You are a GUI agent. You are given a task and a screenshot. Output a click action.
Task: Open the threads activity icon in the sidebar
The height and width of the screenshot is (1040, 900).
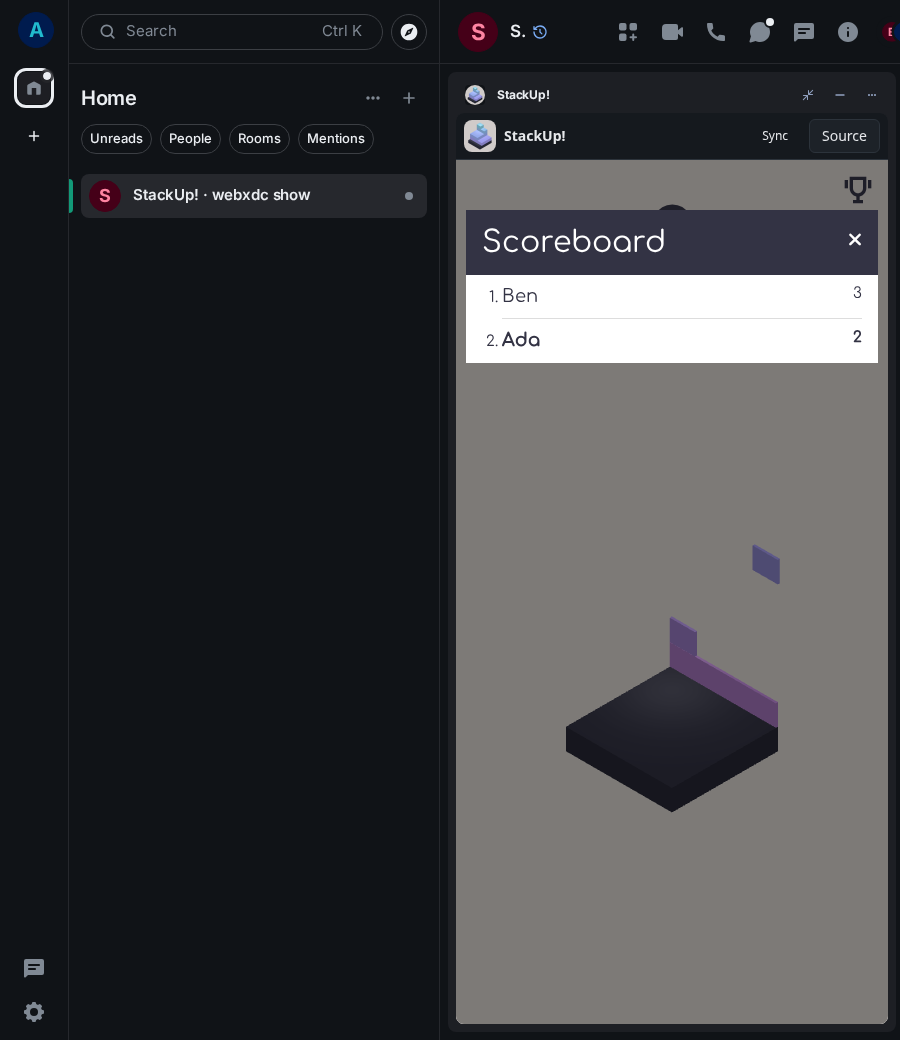pyautogui.click(x=34, y=968)
